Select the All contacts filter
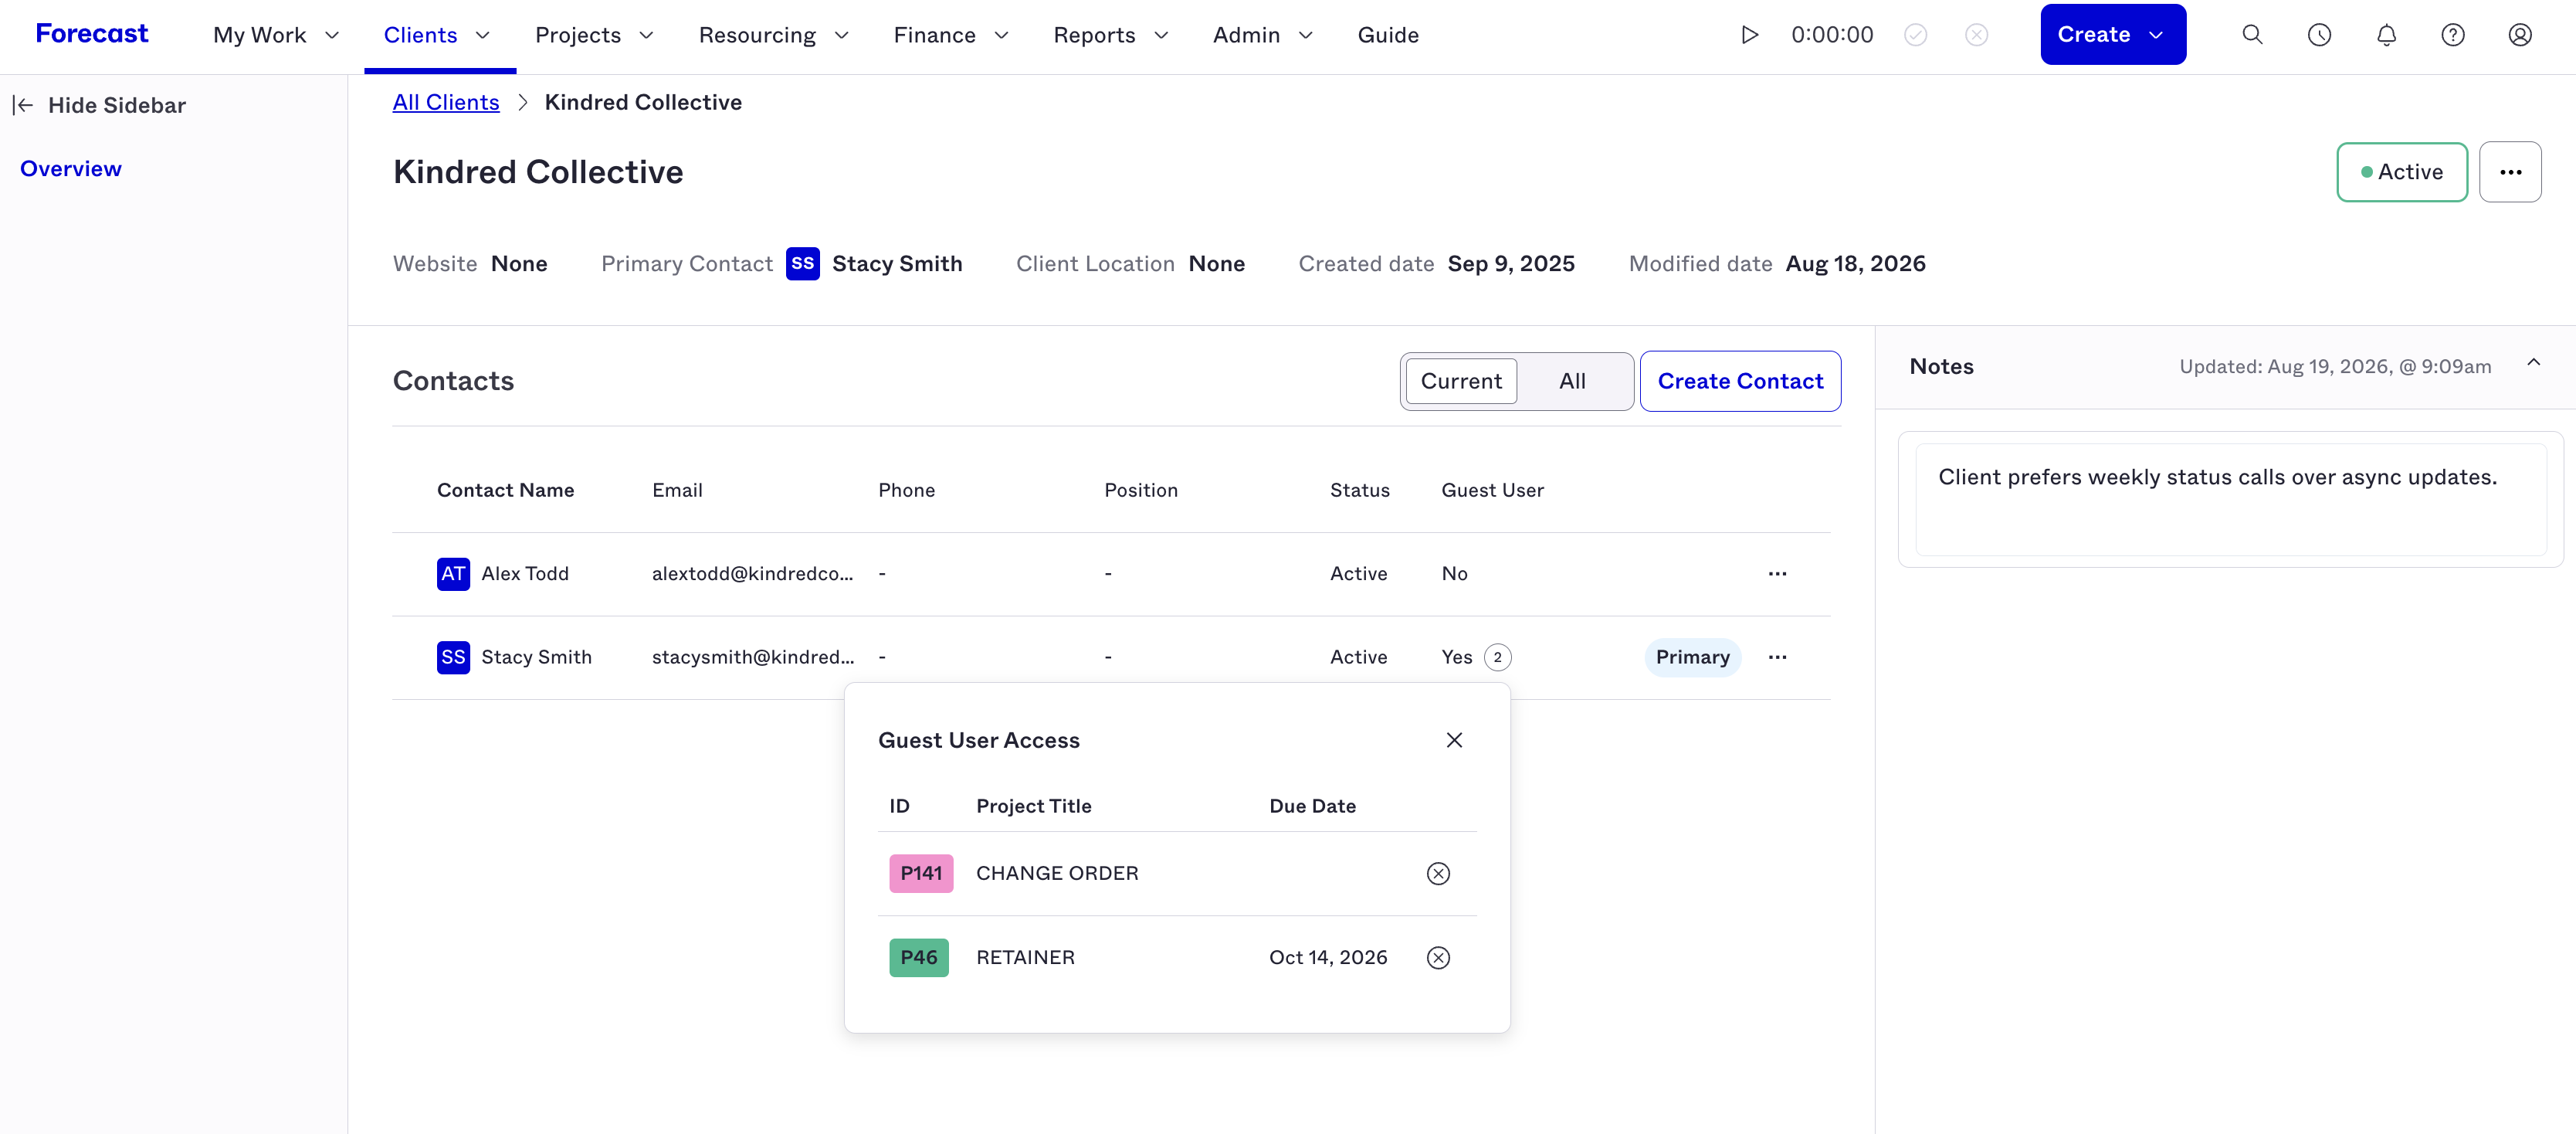This screenshot has width=2576, height=1134. pos(1572,381)
